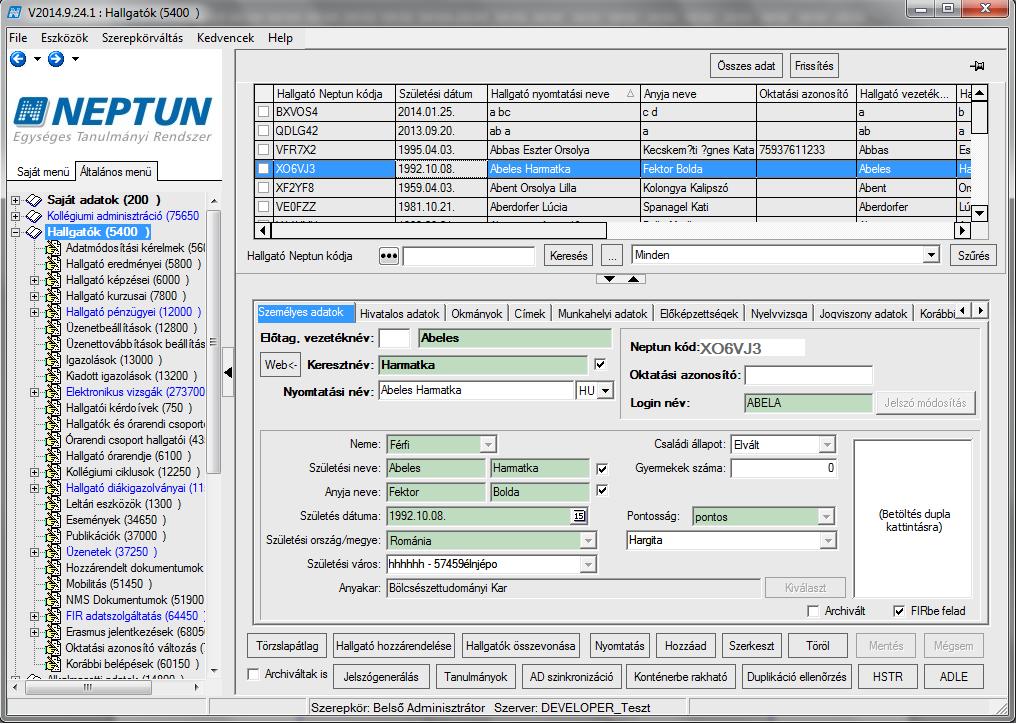Screen dimensions: 1016x724
Task: Click the blue forward navigation arrow
Action: (x=56, y=60)
